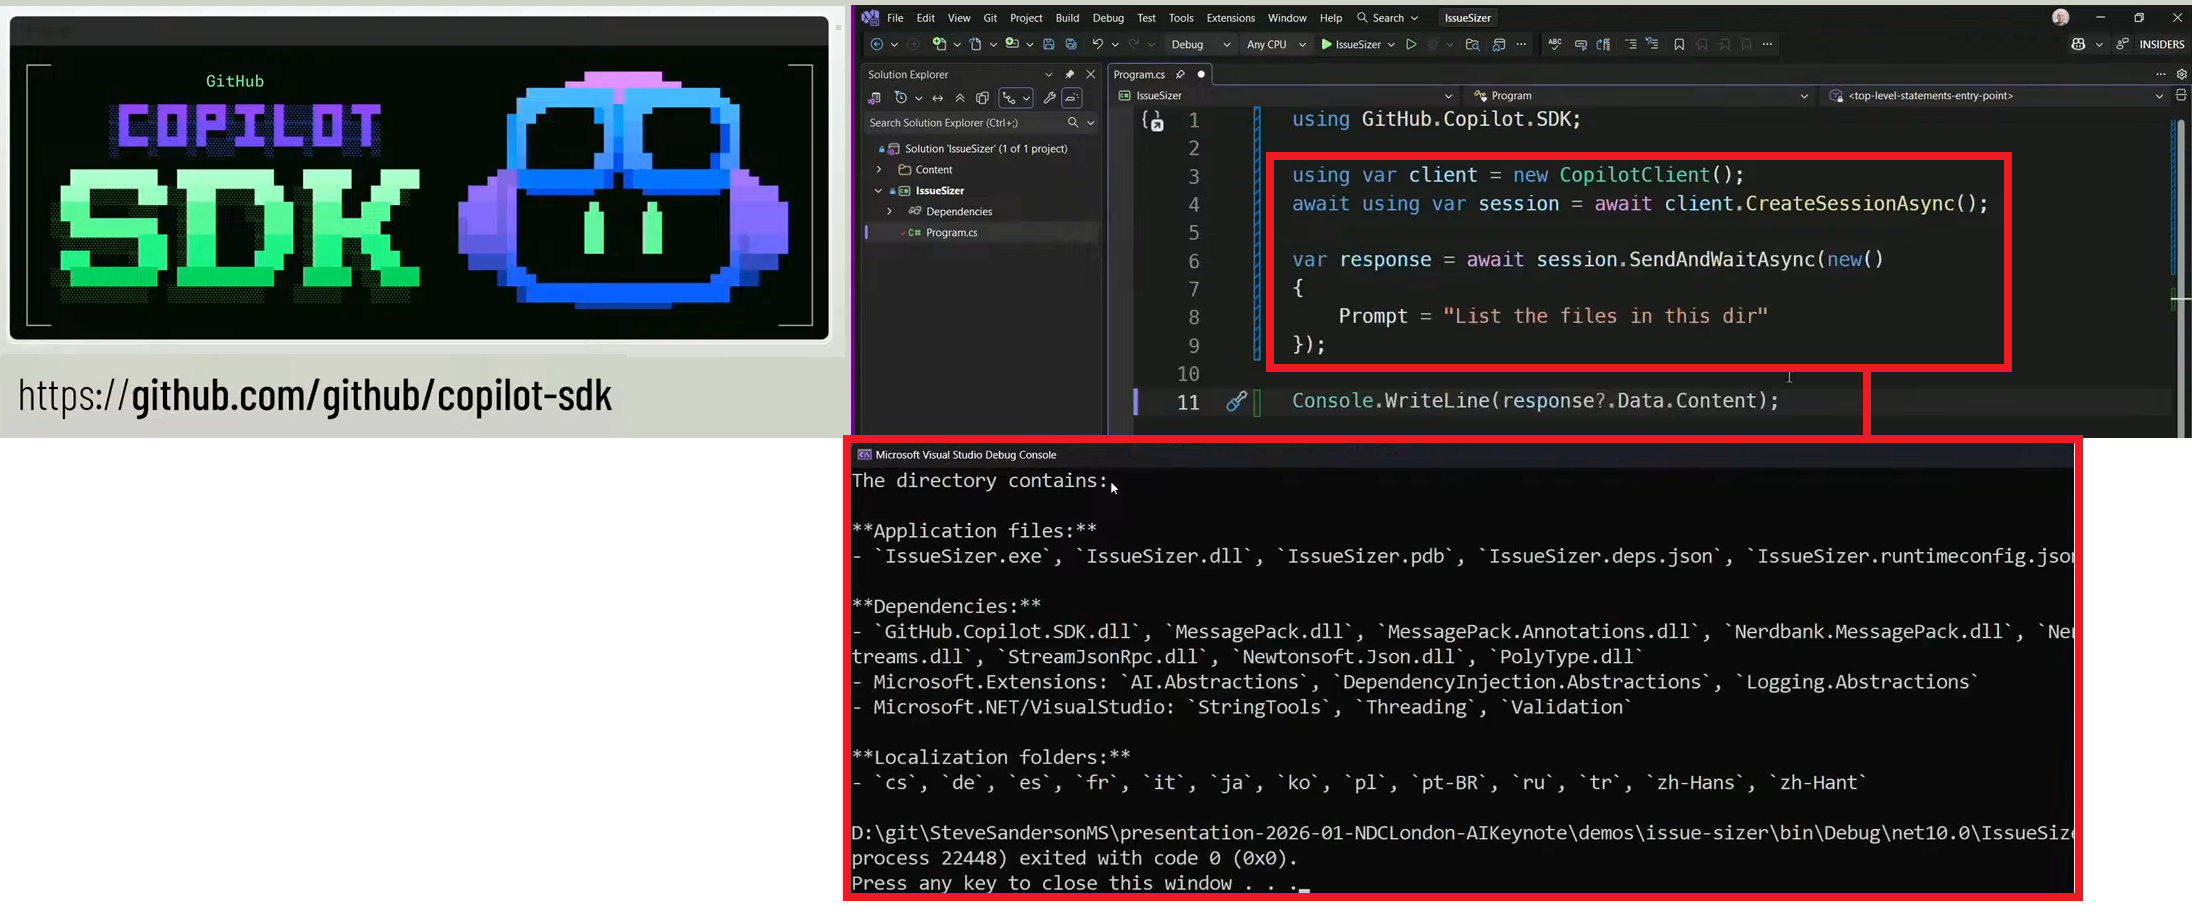The image size is (2192, 912).
Task: Click the "List the files in this dir" string
Action: [1606, 316]
